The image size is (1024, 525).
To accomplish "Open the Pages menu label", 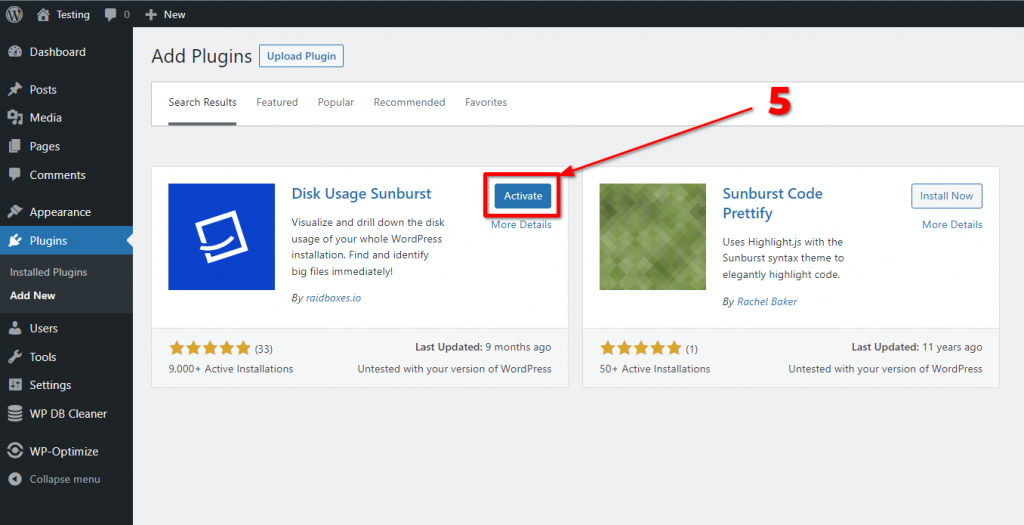I will point(44,146).
